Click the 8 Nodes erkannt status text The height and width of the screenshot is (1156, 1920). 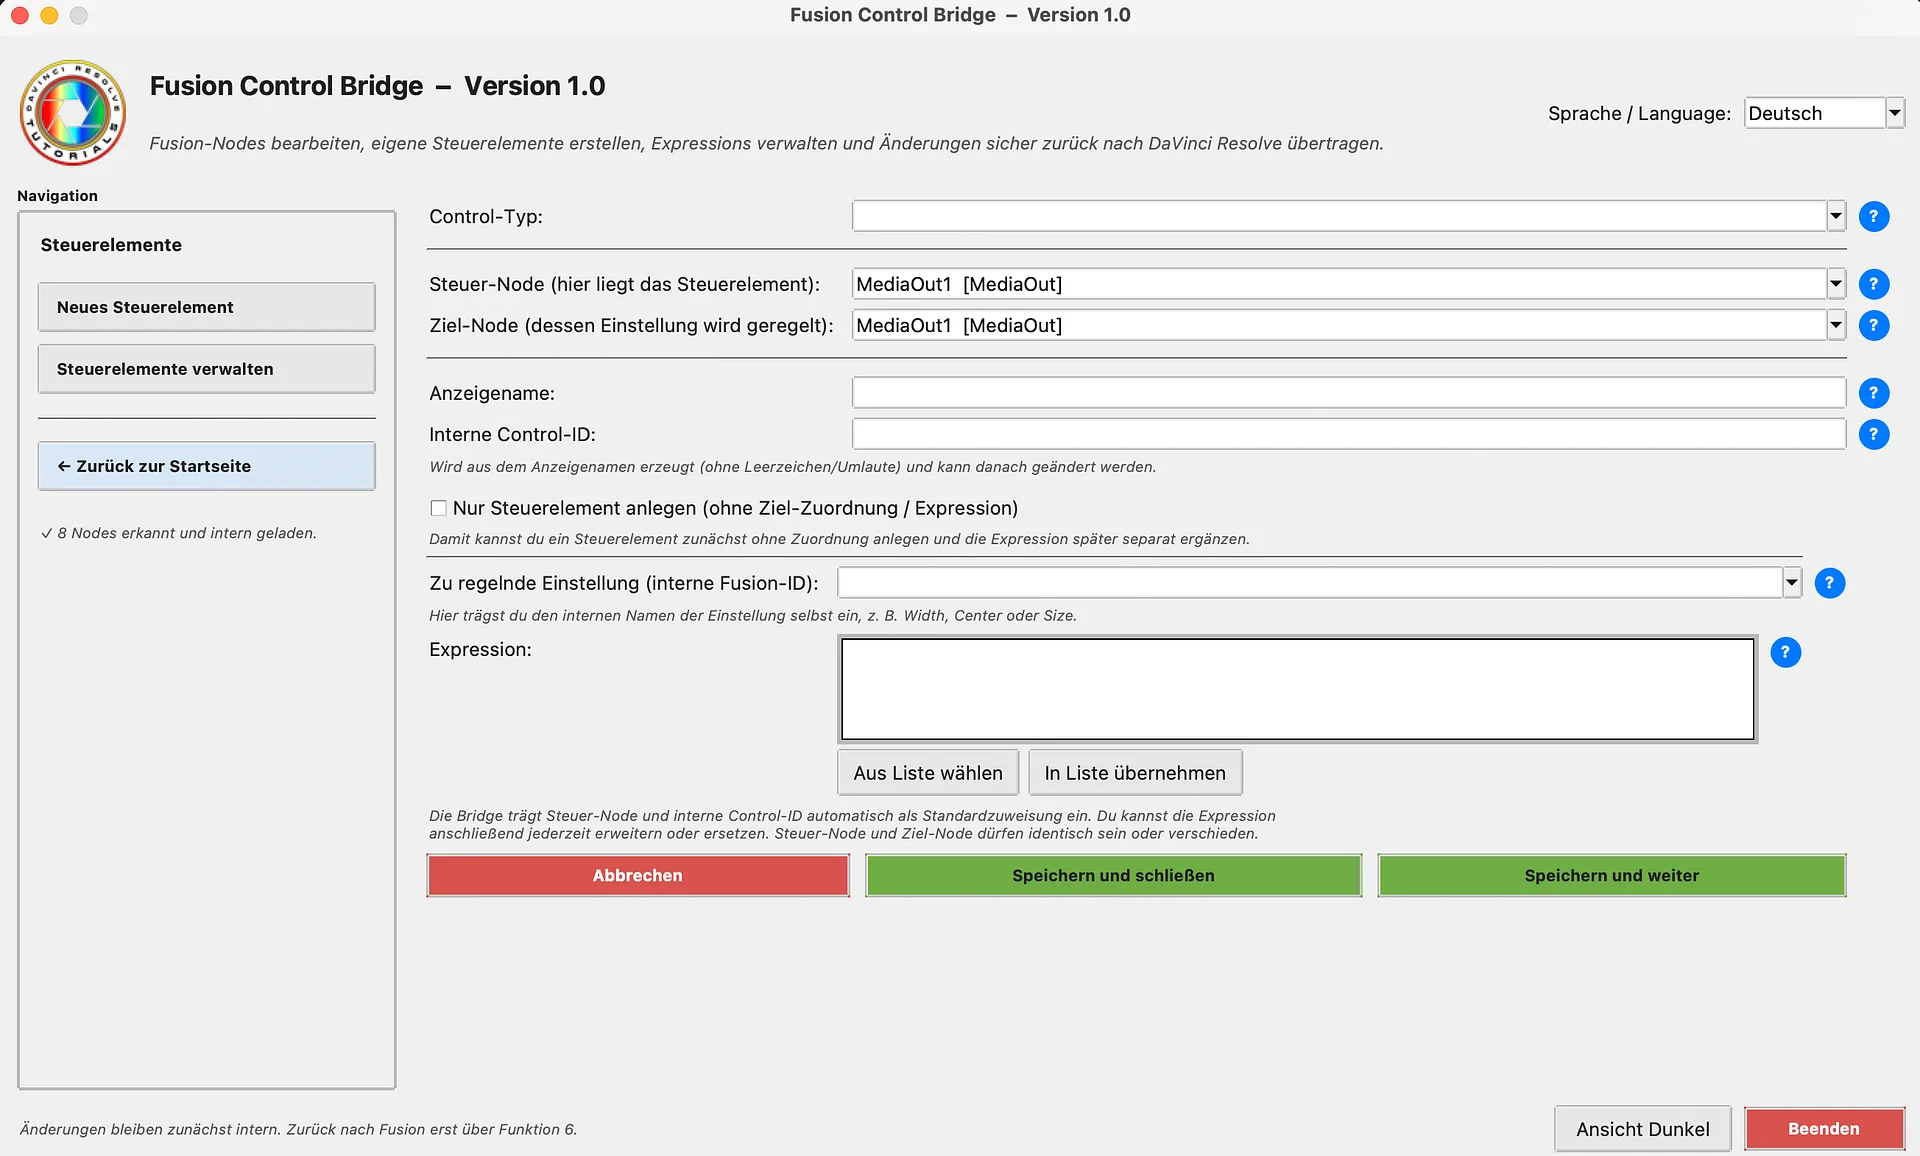pyautogui.click(x=179, y=533)
